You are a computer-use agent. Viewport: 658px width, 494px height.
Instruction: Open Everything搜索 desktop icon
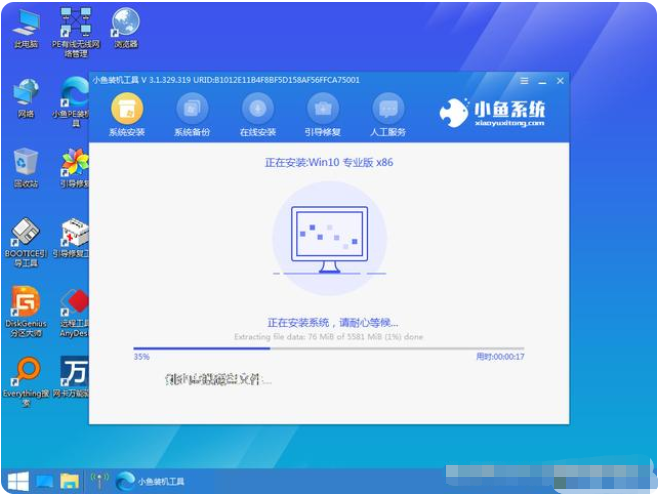[x=26, y=382]
